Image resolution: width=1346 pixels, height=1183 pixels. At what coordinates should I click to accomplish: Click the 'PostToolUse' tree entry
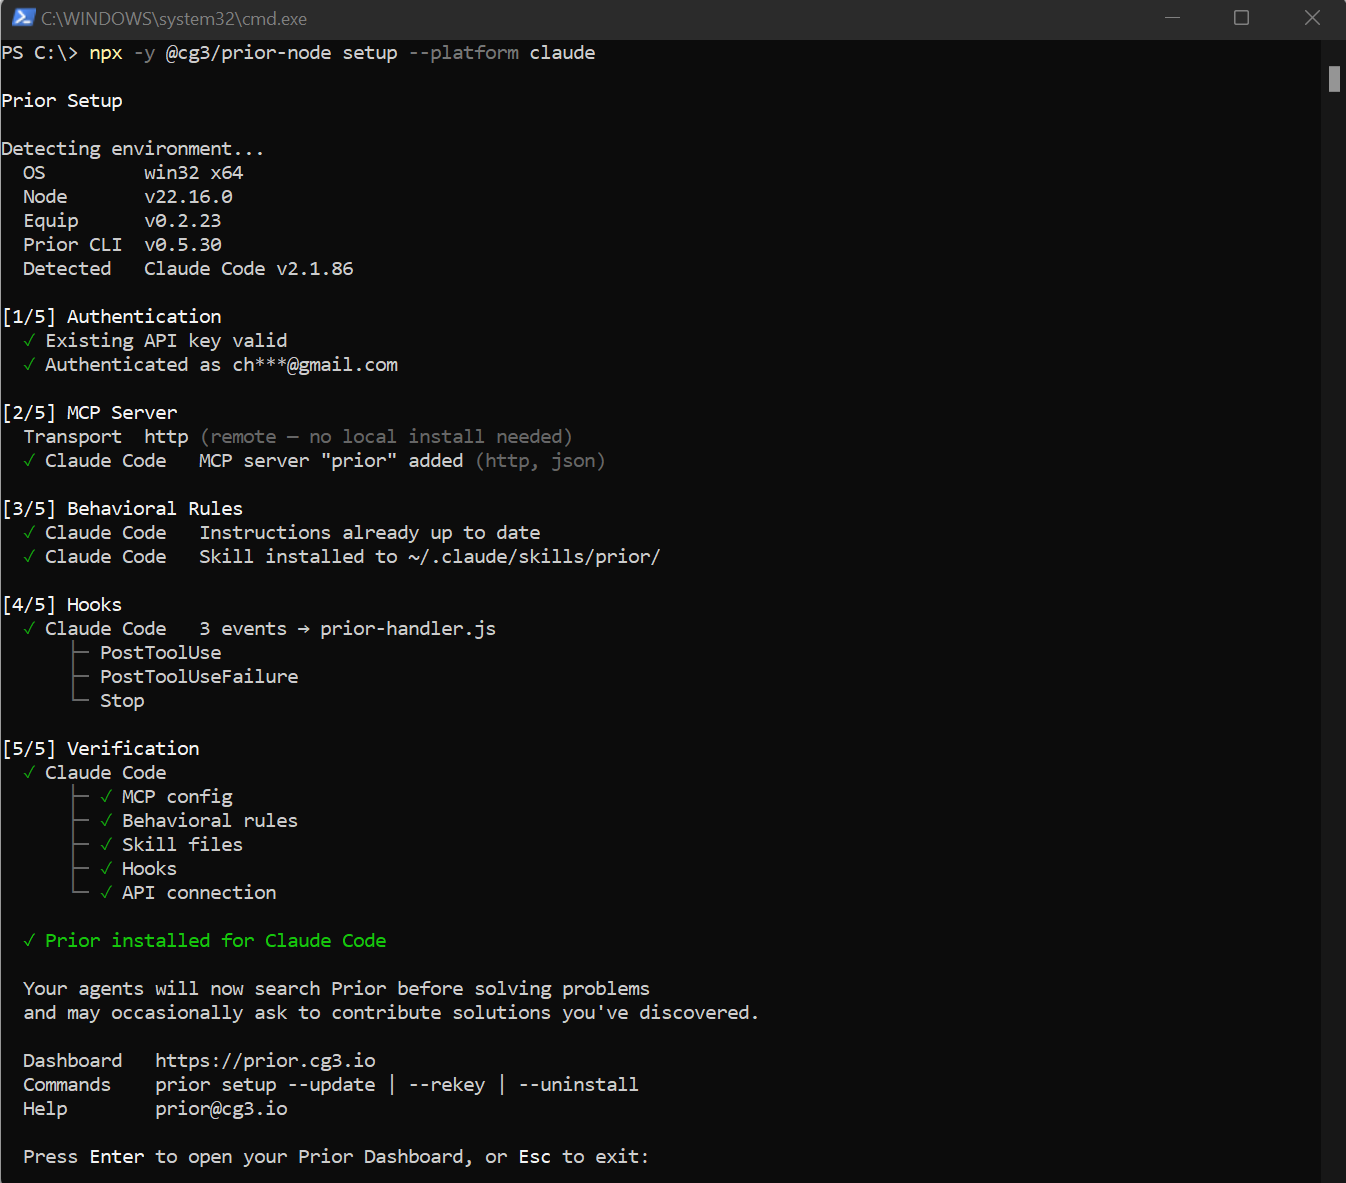coord(161,653)
